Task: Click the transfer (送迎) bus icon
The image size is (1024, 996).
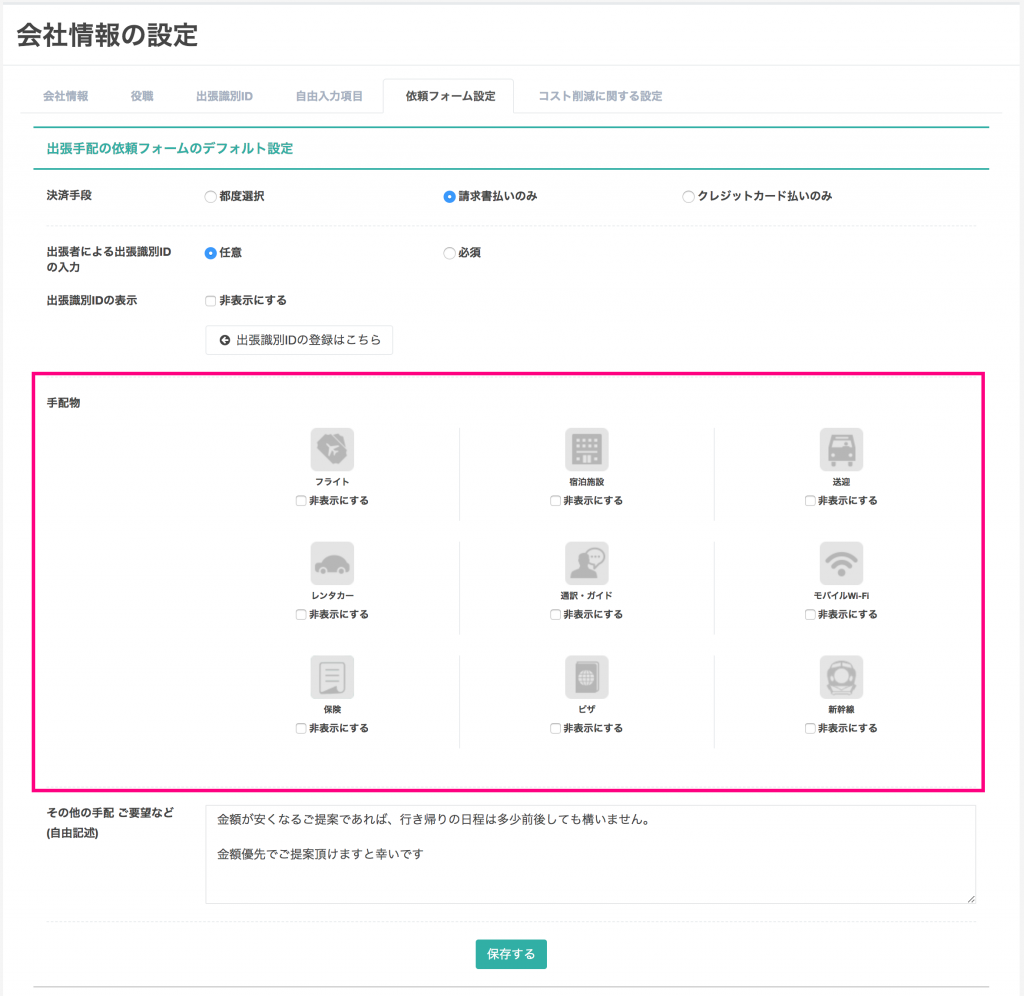Action: click(841, 450)
